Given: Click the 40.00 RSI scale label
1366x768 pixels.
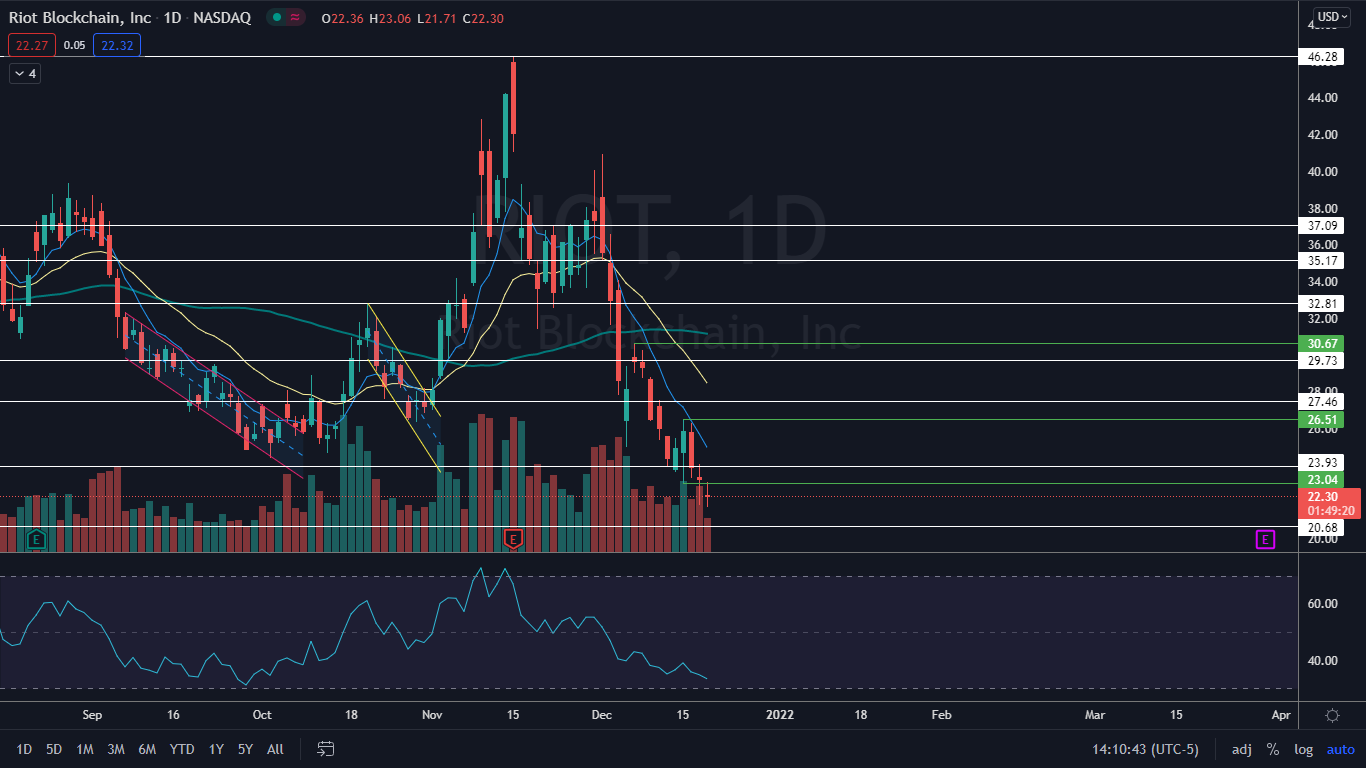Looking at the screenshot, I should 1322,660.
